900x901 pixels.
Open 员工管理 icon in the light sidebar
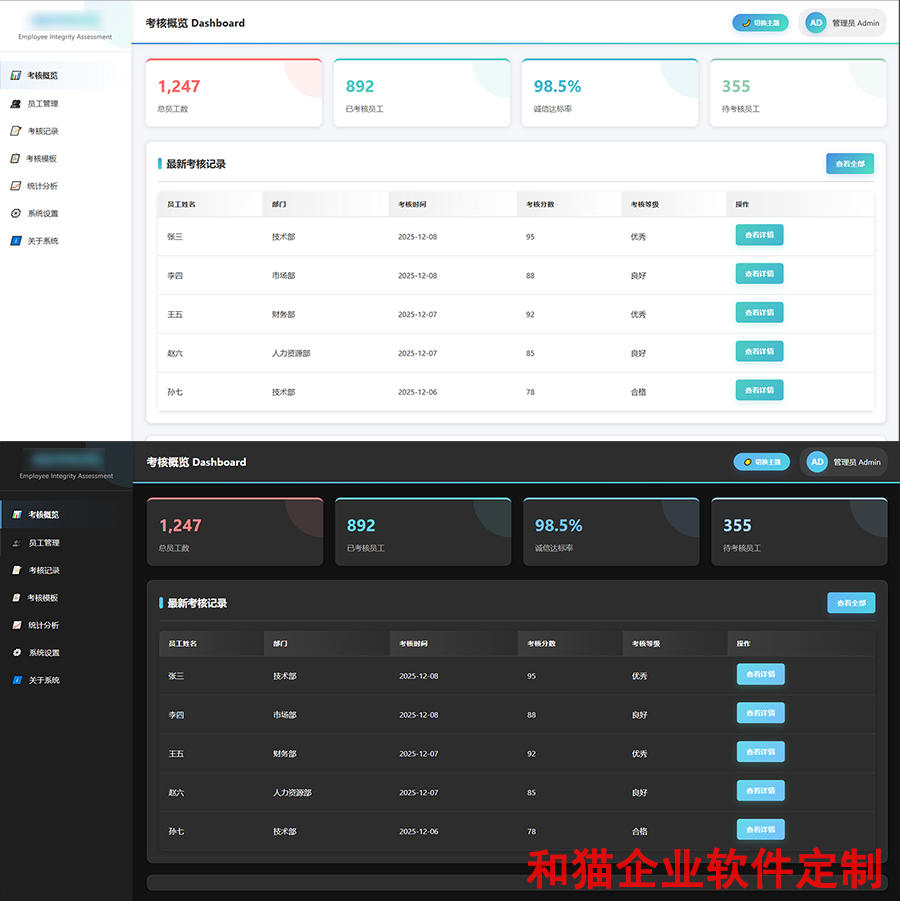tap(16, 104)
